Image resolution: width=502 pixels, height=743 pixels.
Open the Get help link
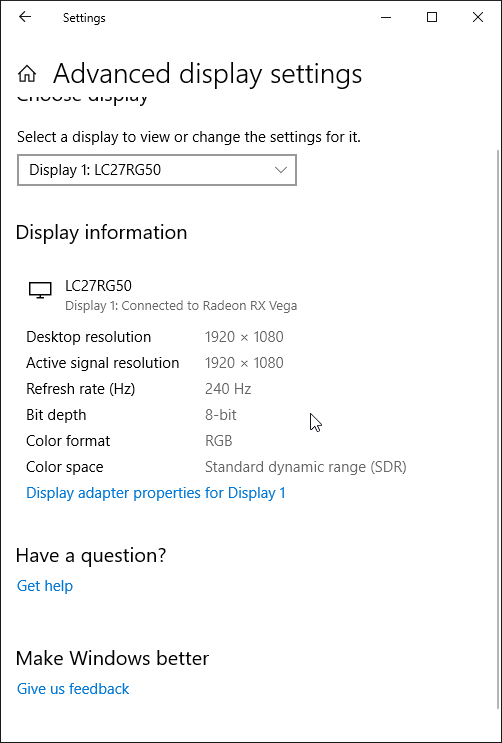pos(45,586)
